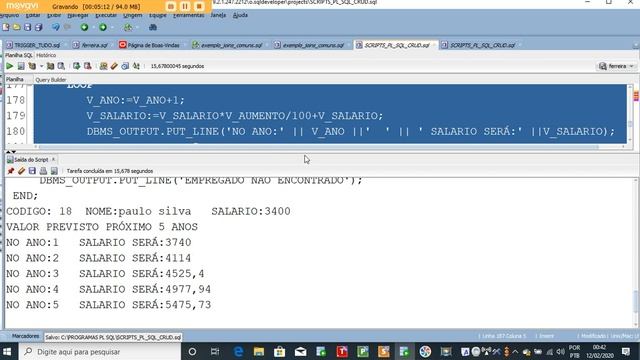The image size is (640, 360).
Task: Switch to the Histórico tab
Action: (46, 55)
